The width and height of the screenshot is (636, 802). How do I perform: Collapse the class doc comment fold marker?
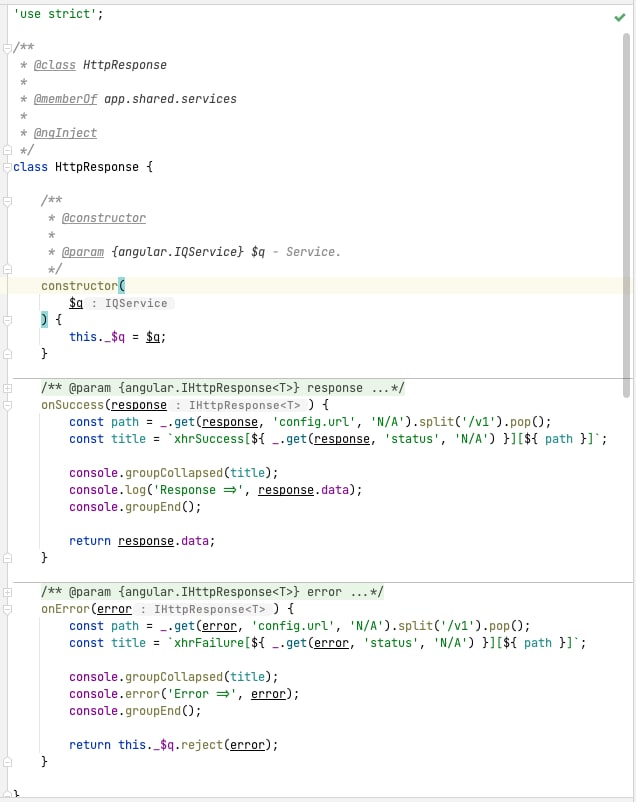click(7, 48)
